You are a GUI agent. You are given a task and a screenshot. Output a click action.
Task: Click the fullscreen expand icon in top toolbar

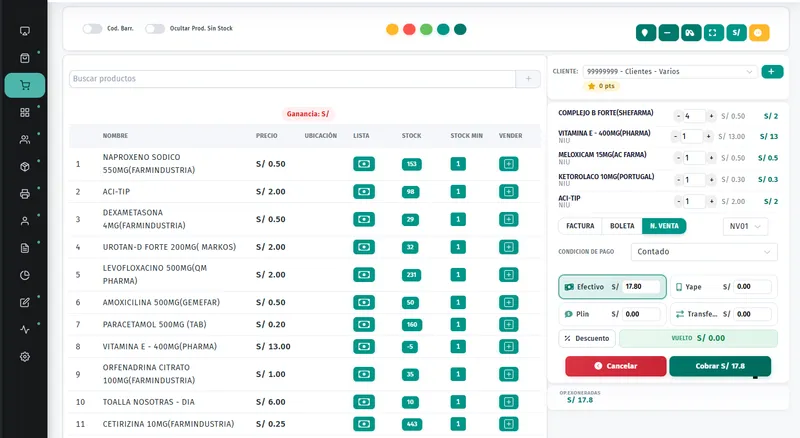pos(713,33)
